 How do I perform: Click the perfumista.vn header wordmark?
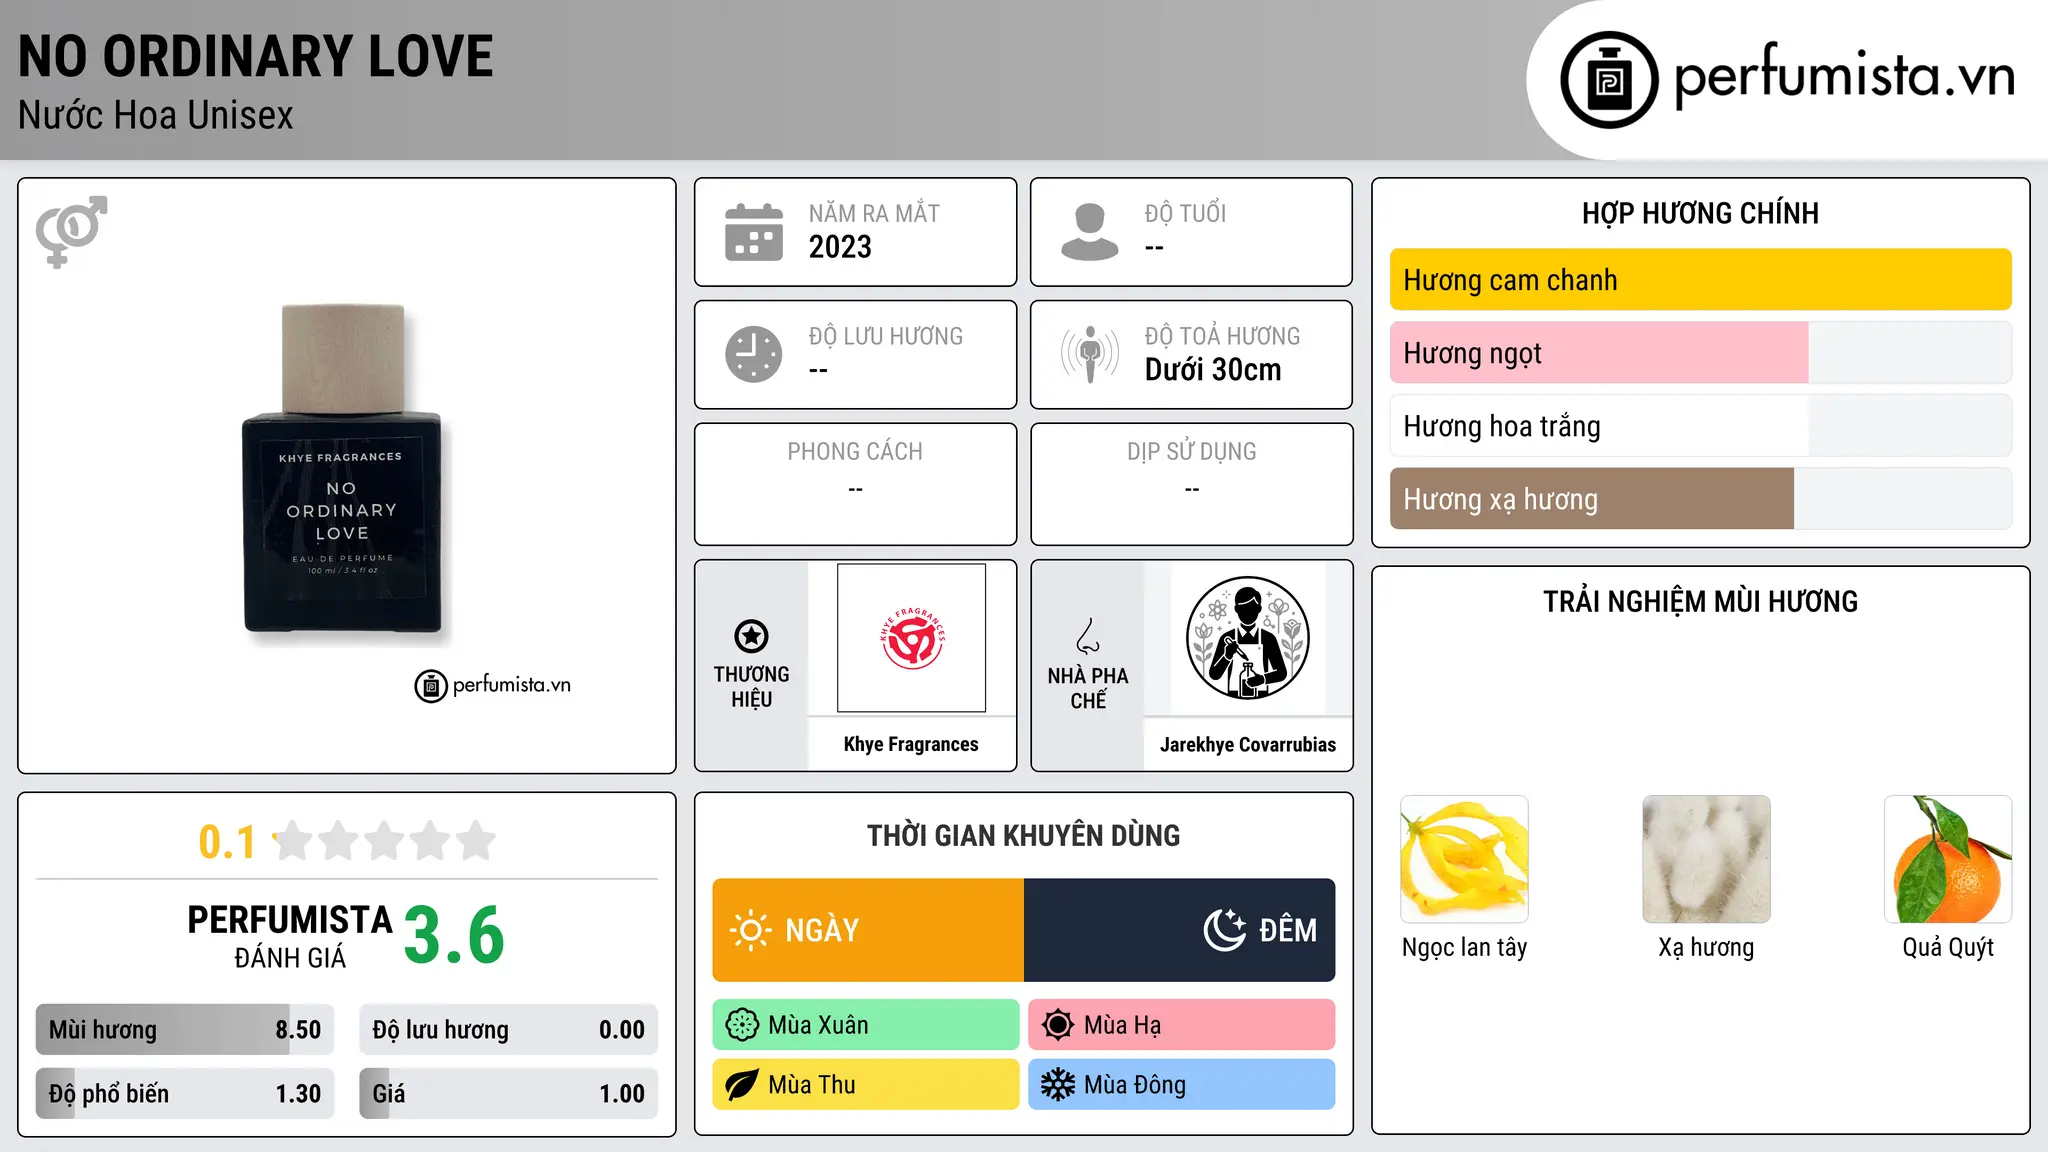pos(1844,76)
